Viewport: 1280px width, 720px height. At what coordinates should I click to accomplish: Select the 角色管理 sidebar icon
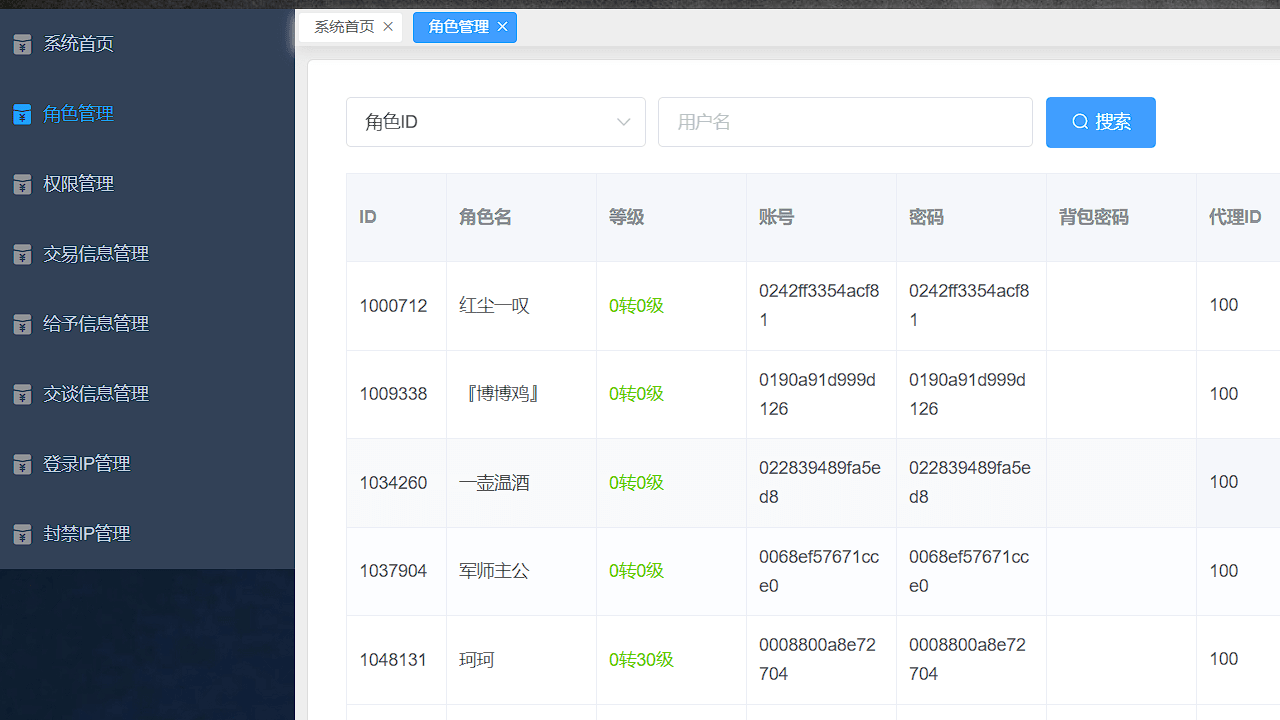click(x=22, y=114)
